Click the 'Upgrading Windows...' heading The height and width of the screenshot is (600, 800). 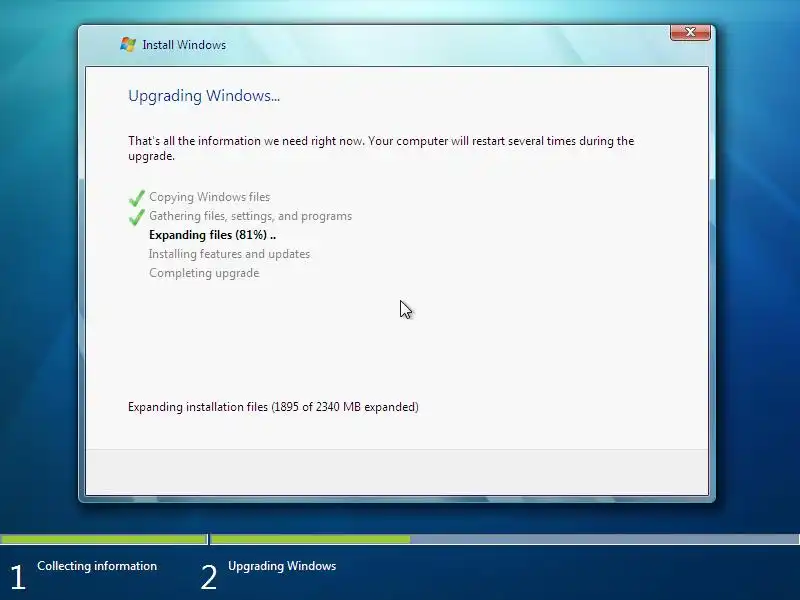pyautogui.click(x=204, y=96)
